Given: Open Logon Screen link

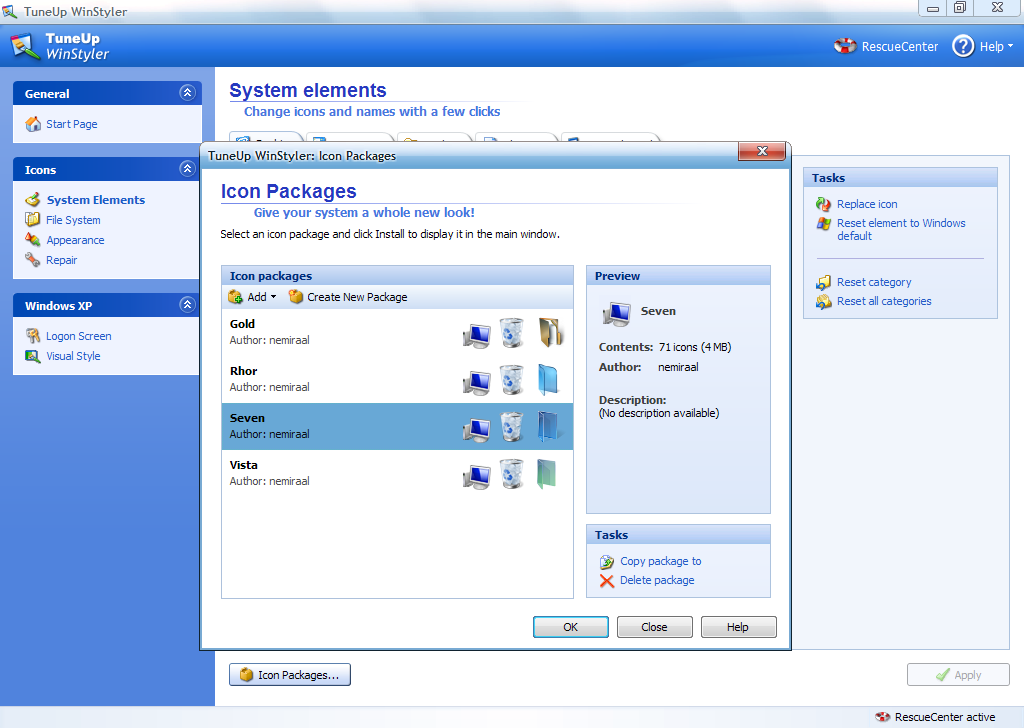Looking at the screenshot, I should click(x=78, y=336).
